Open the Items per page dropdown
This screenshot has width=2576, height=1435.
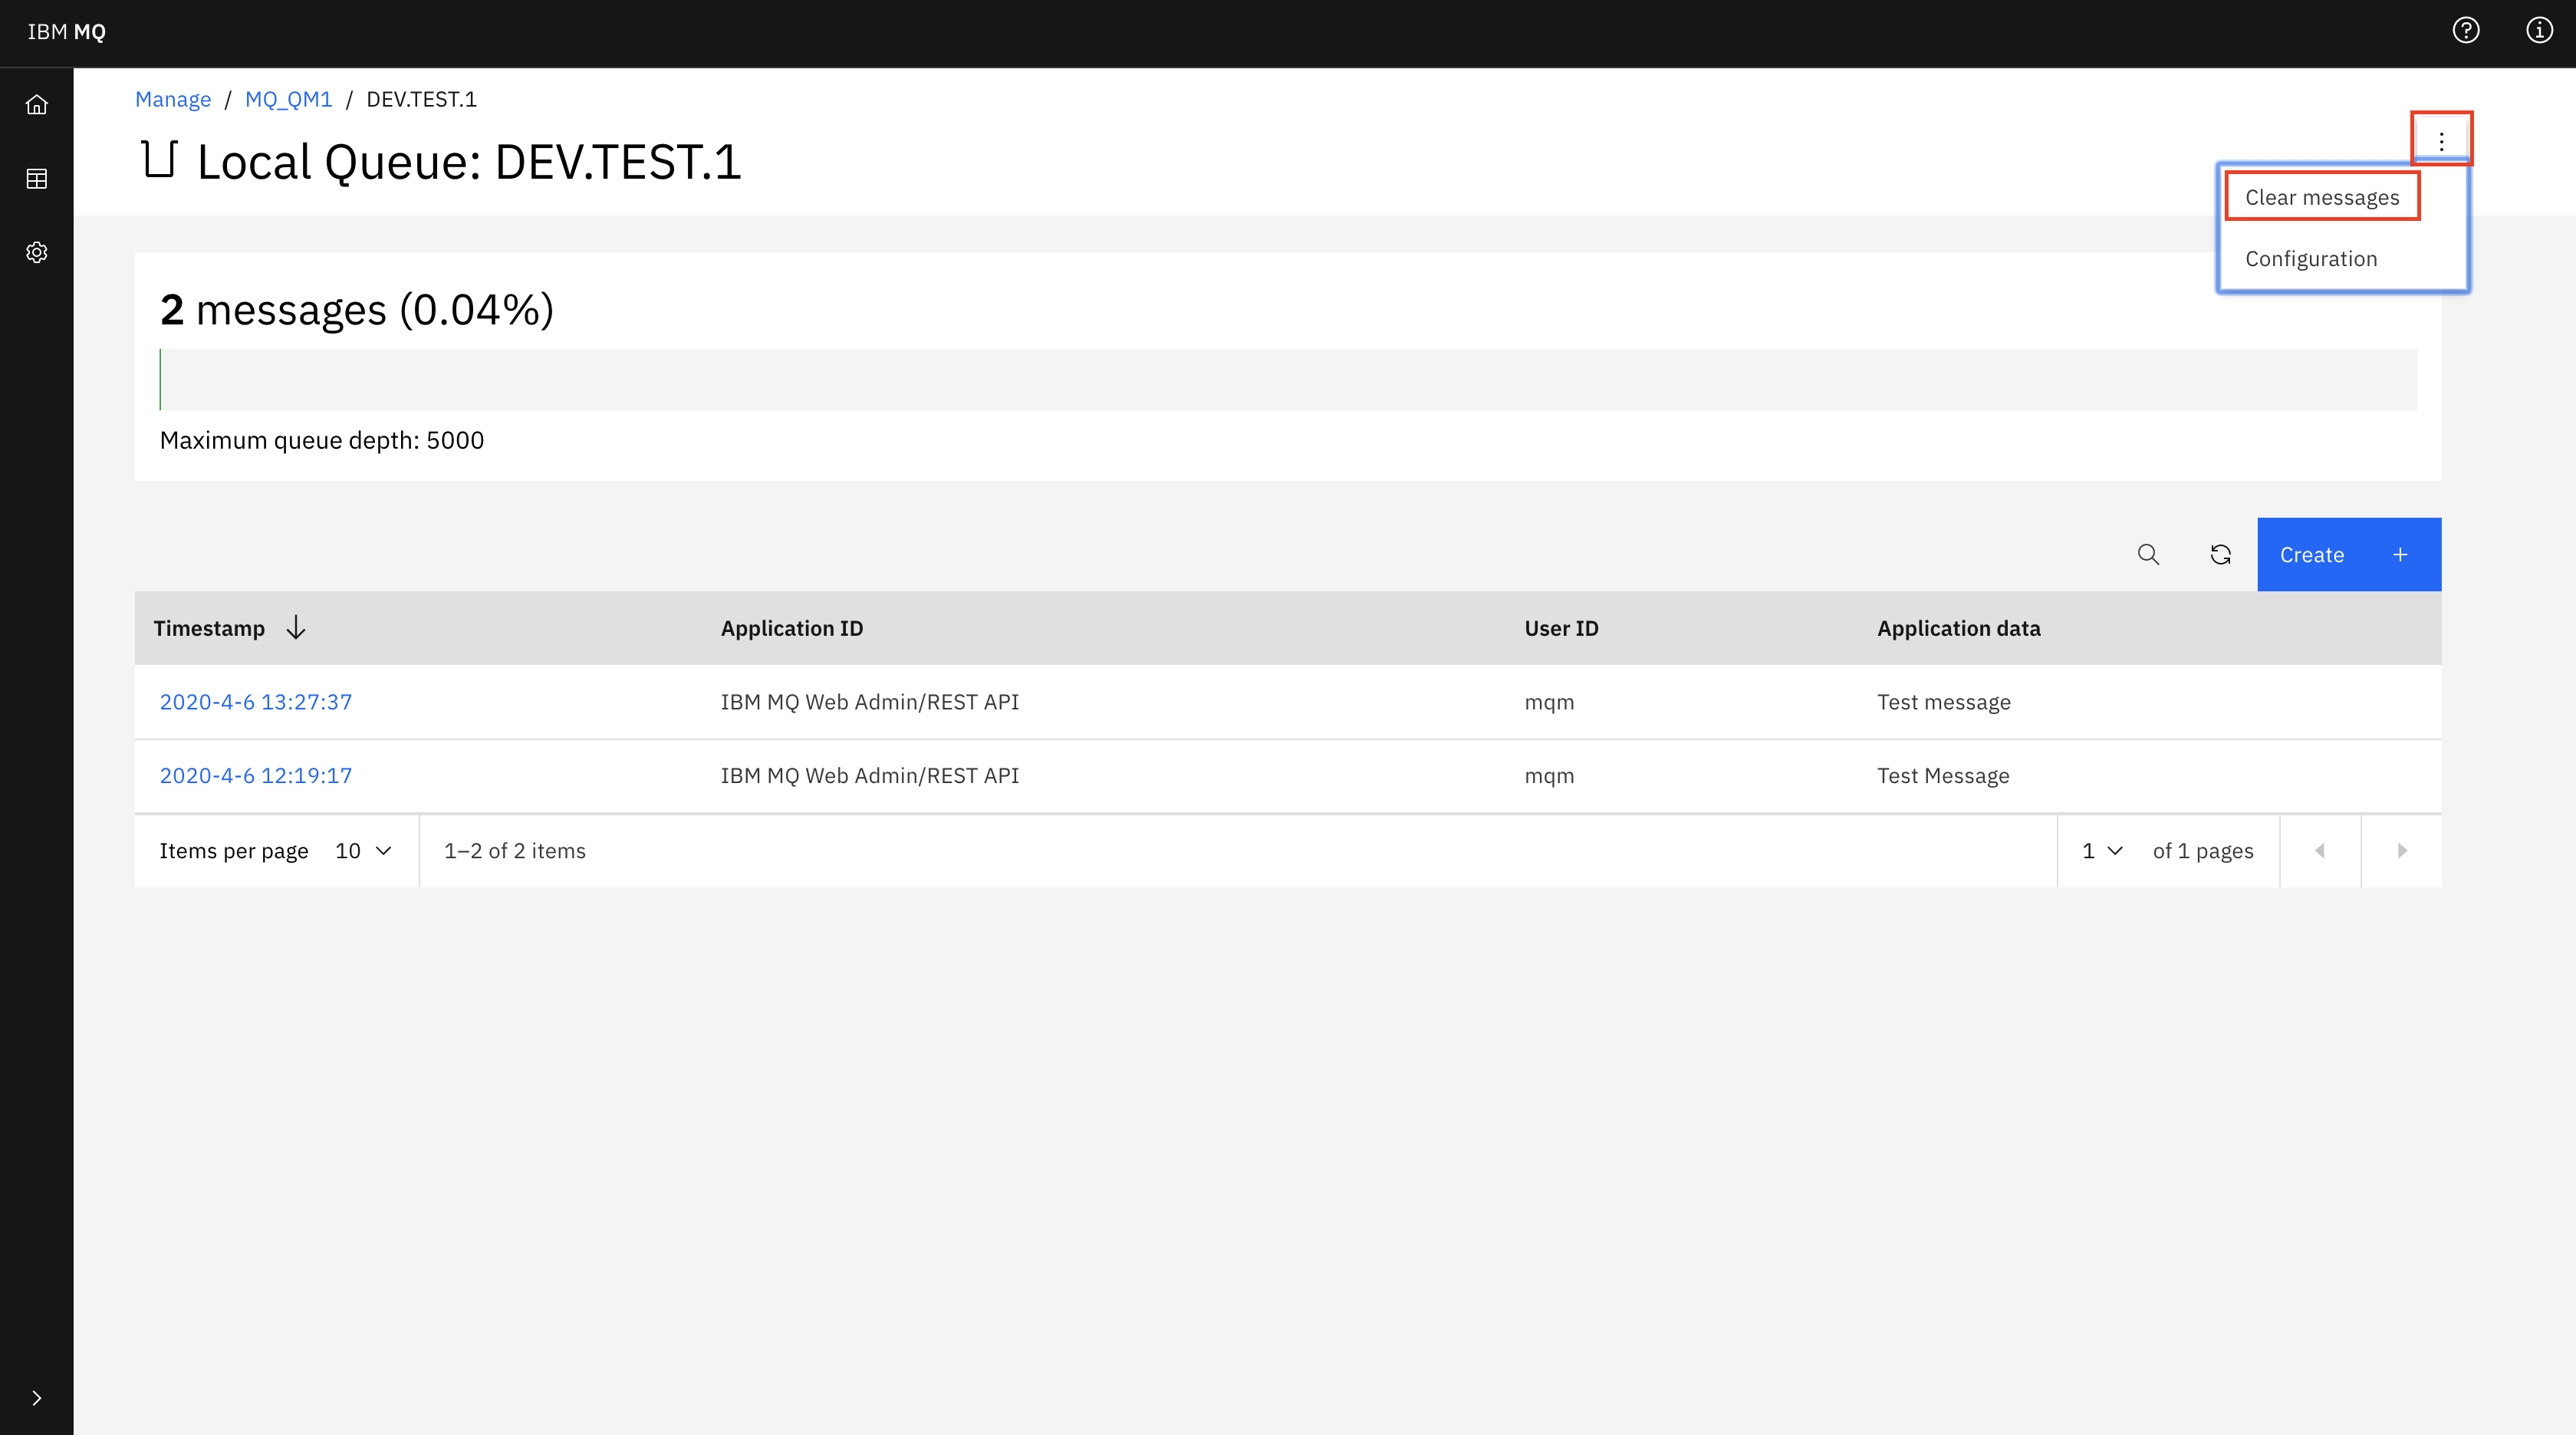tap(360, 851)
